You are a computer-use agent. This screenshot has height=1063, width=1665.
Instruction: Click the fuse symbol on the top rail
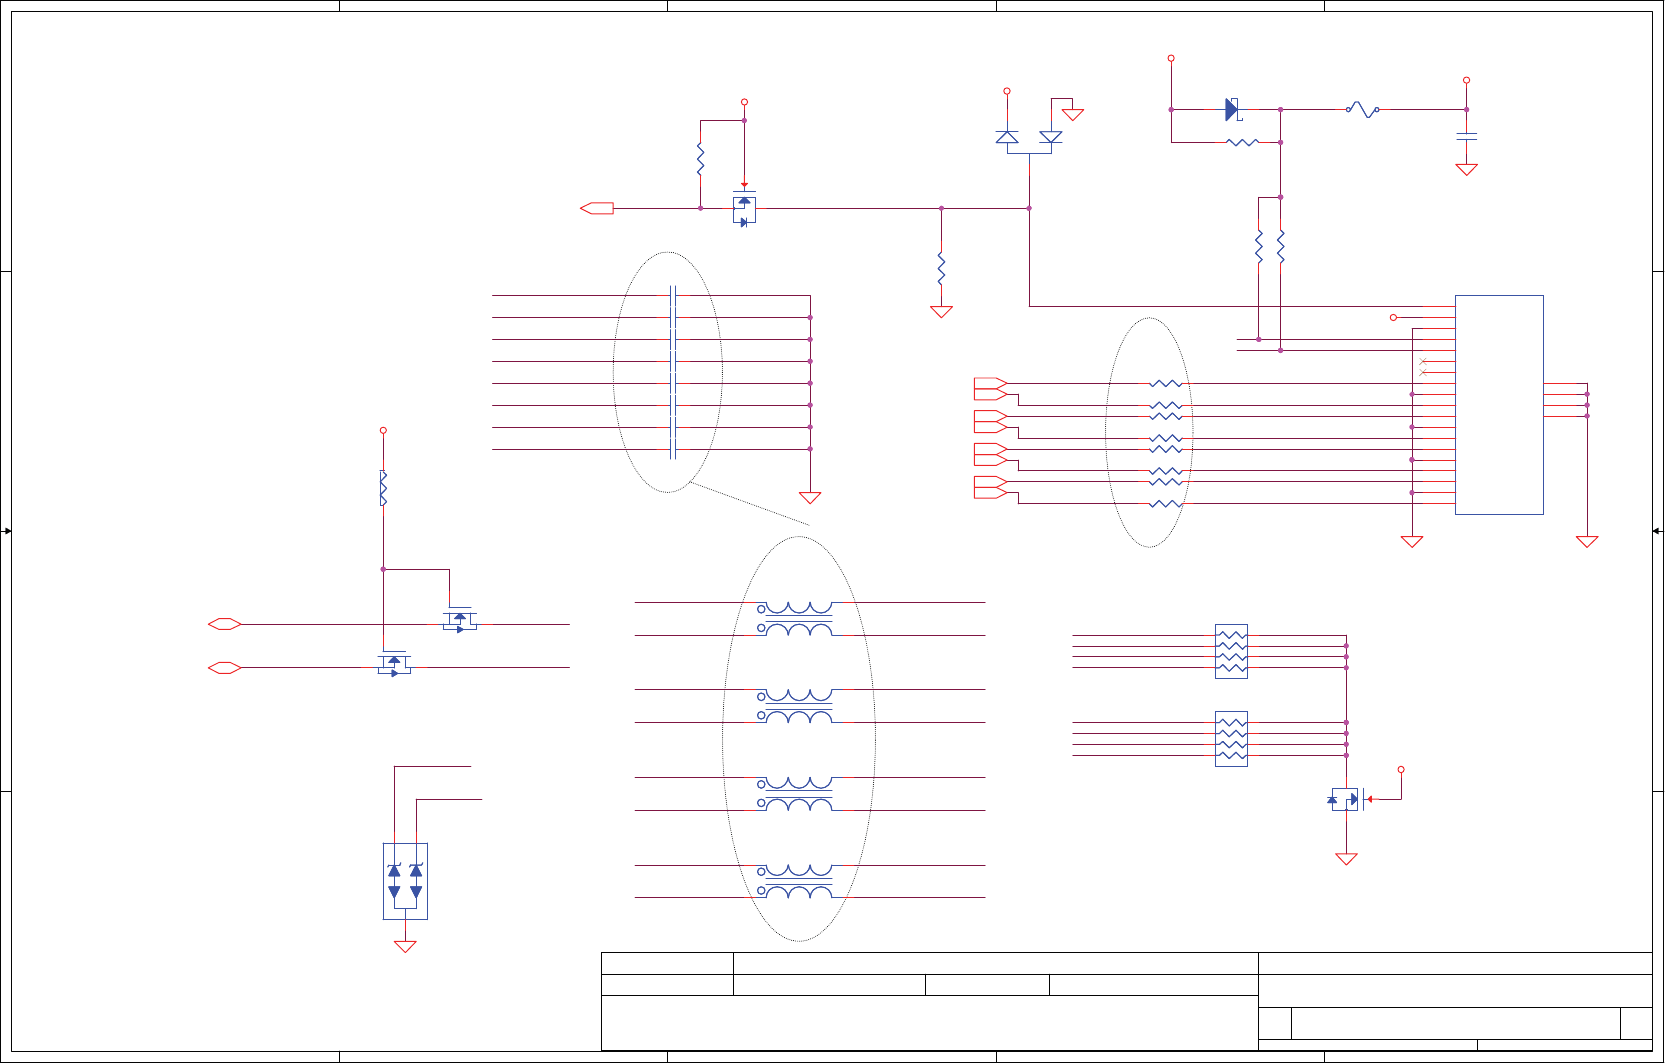tap(1362, 109)
